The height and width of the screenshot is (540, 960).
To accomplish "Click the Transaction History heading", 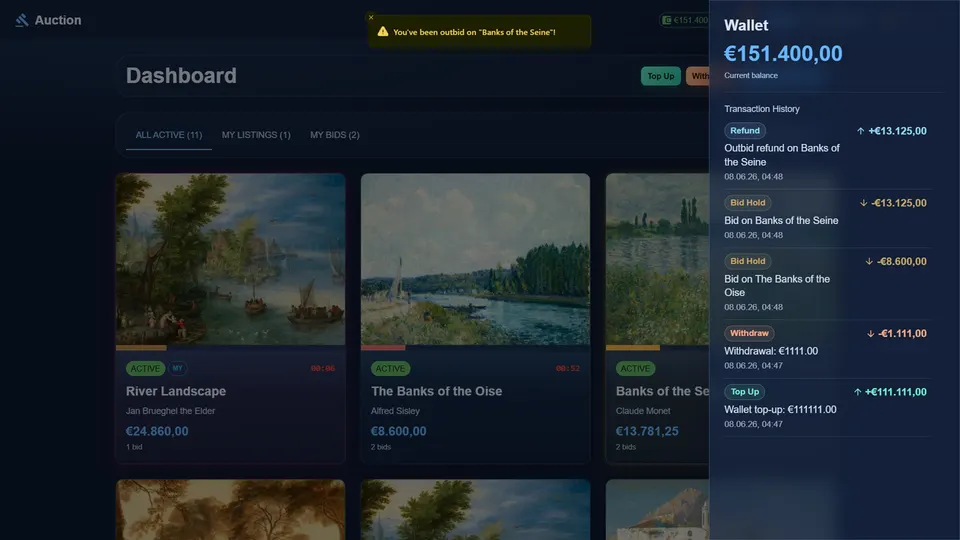I will pos(762,109).
